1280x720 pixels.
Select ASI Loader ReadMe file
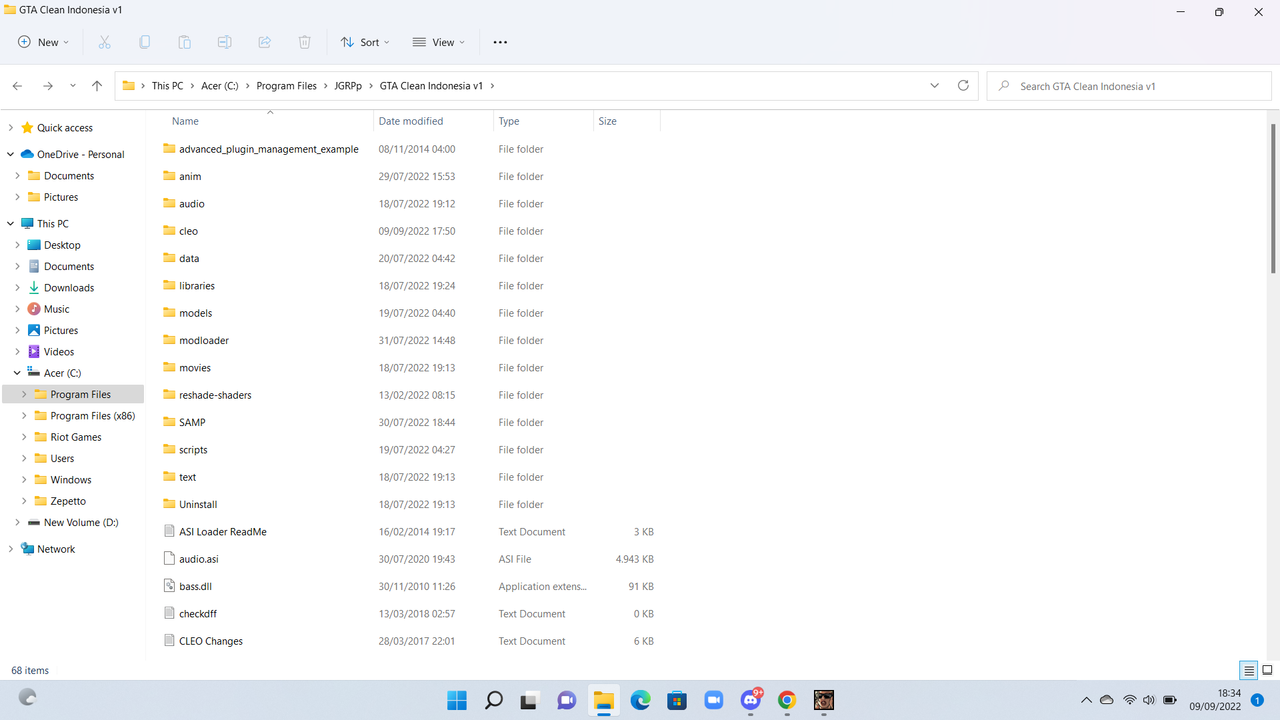223,532
